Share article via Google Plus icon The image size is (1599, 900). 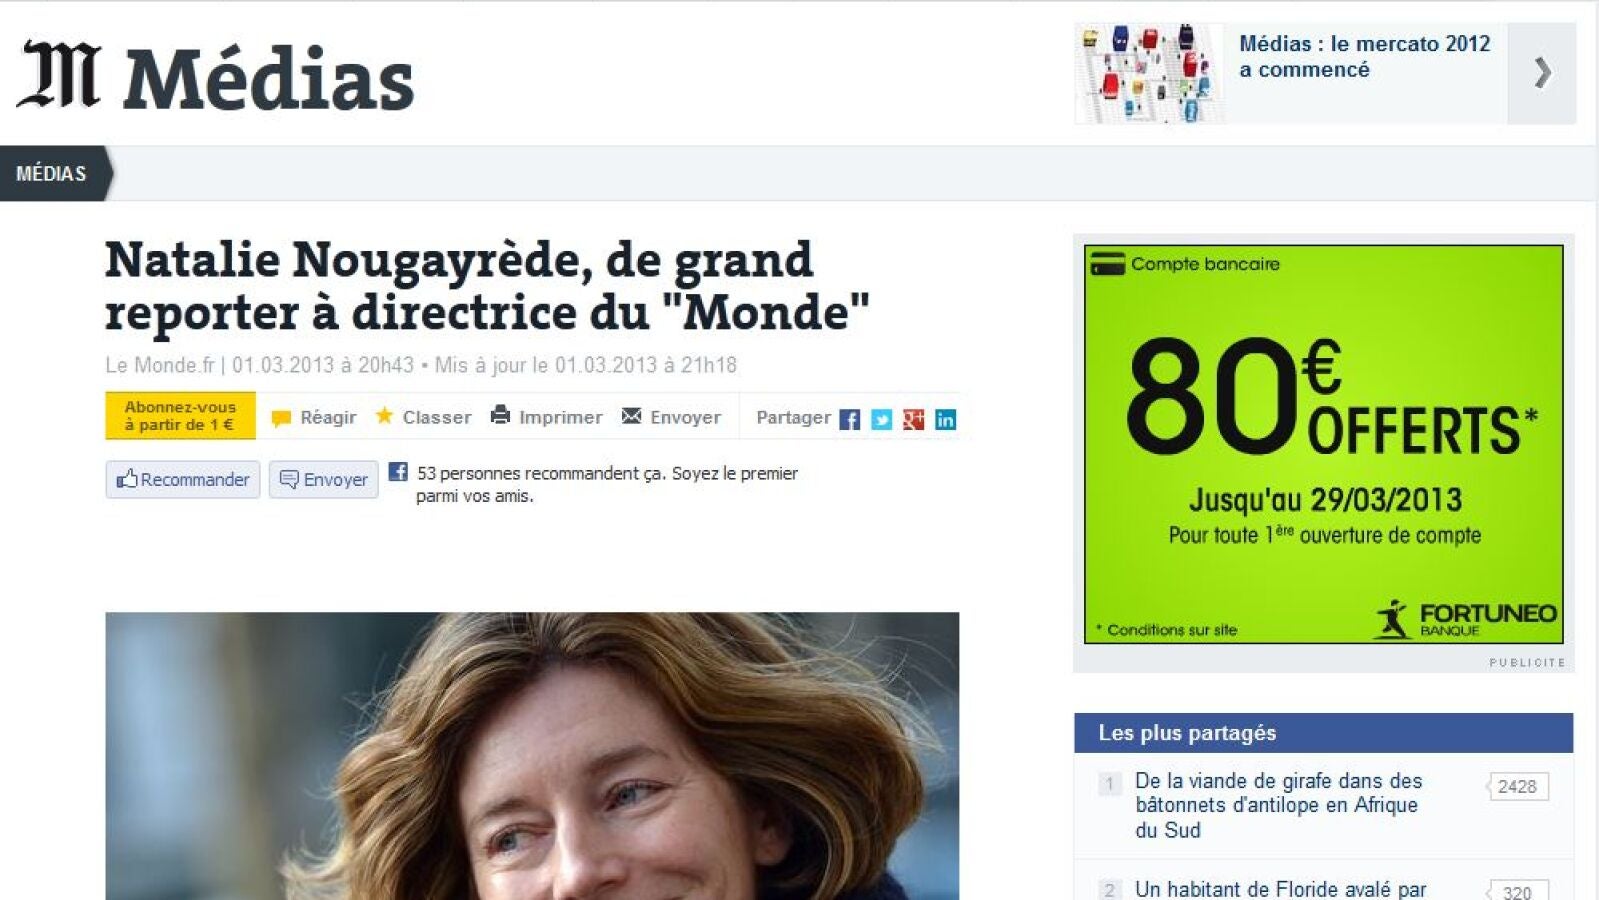tap(913, 420)
